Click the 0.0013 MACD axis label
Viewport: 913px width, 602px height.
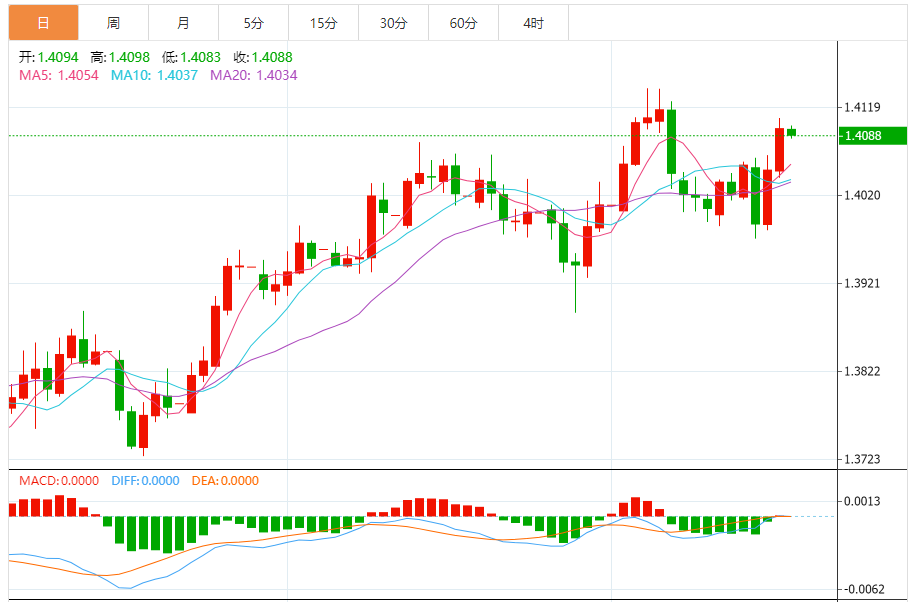[862, 501]
